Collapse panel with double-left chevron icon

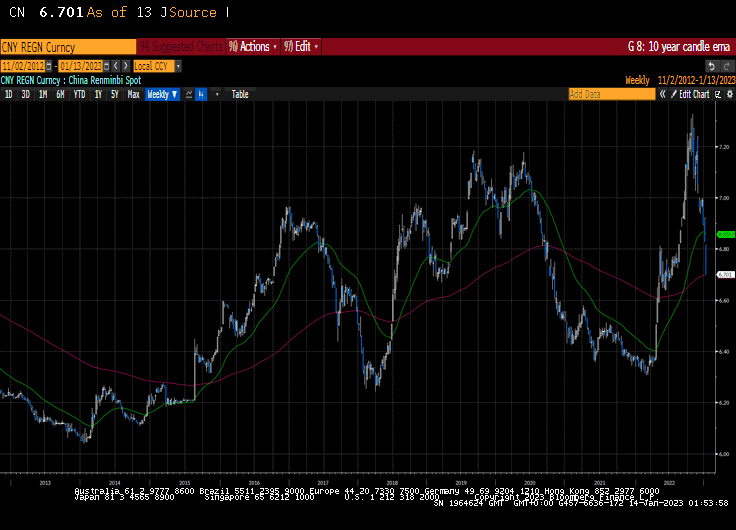[662, 94]
